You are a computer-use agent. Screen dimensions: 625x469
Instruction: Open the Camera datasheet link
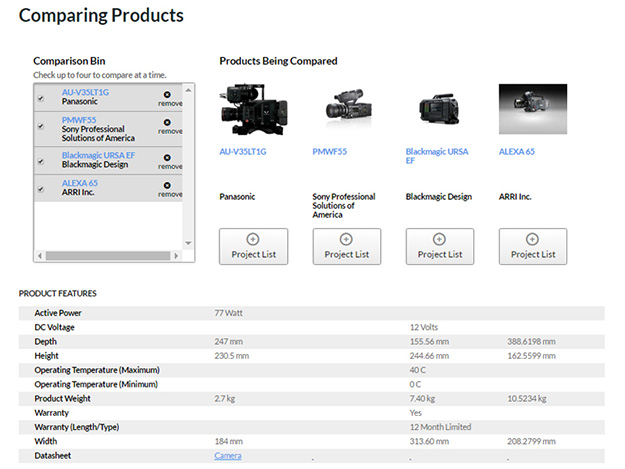click(227, 456)
